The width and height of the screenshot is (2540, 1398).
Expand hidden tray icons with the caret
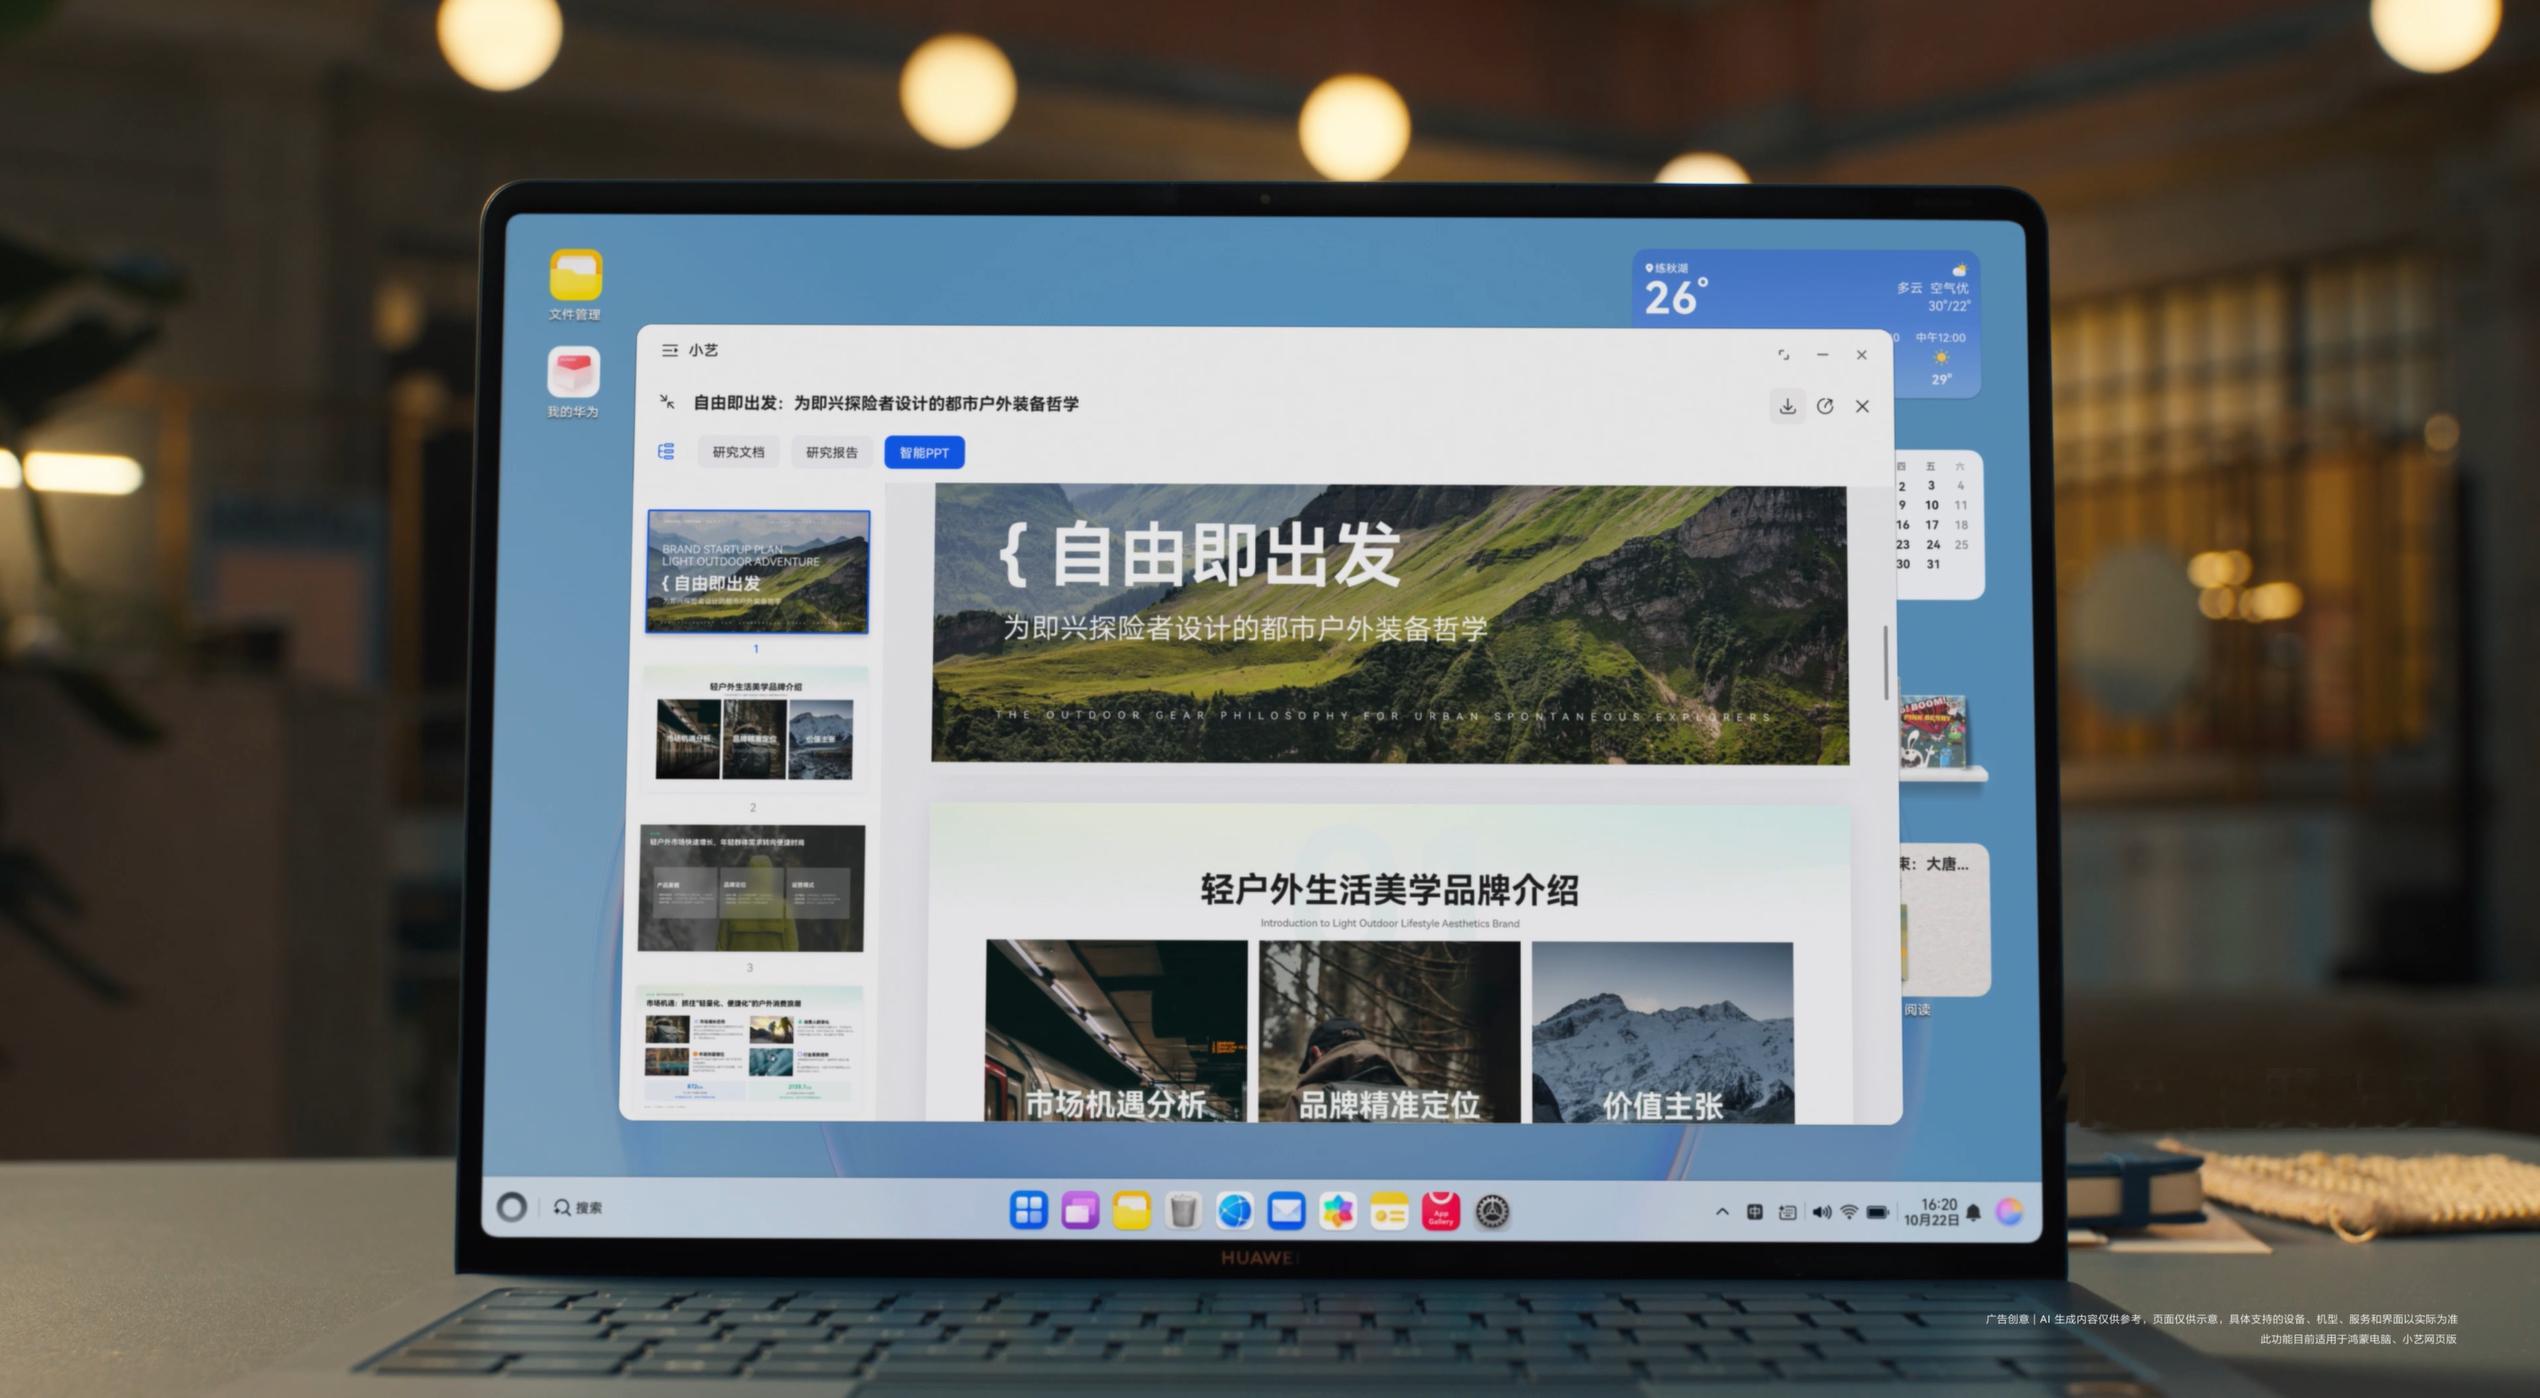(1722, 1211)
